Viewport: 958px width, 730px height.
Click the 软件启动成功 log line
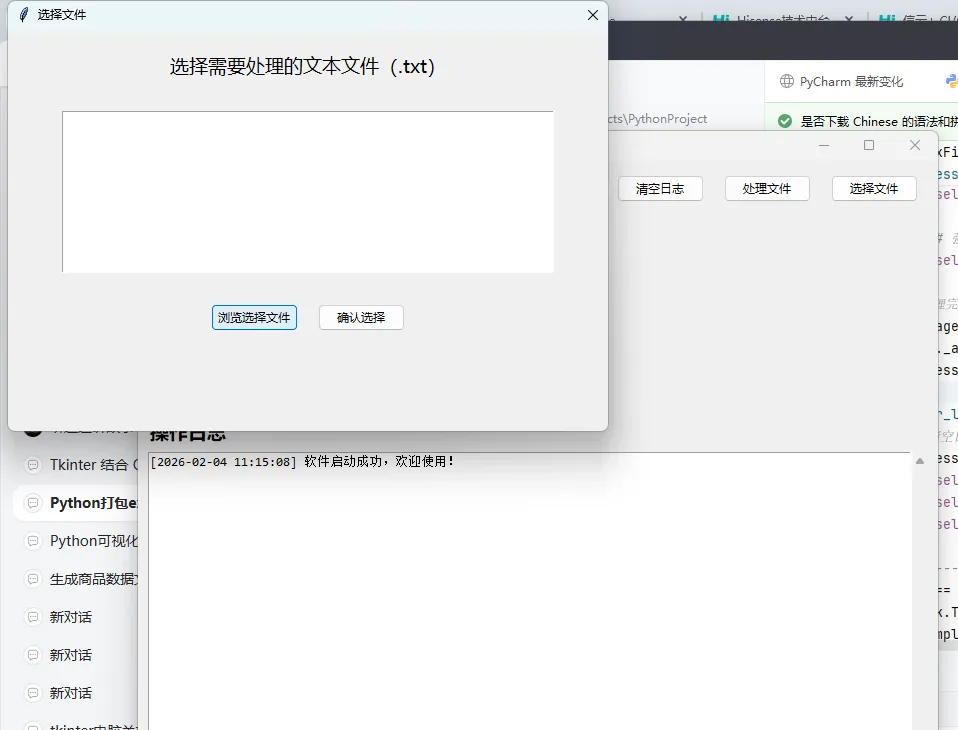(x=302, y=462)
